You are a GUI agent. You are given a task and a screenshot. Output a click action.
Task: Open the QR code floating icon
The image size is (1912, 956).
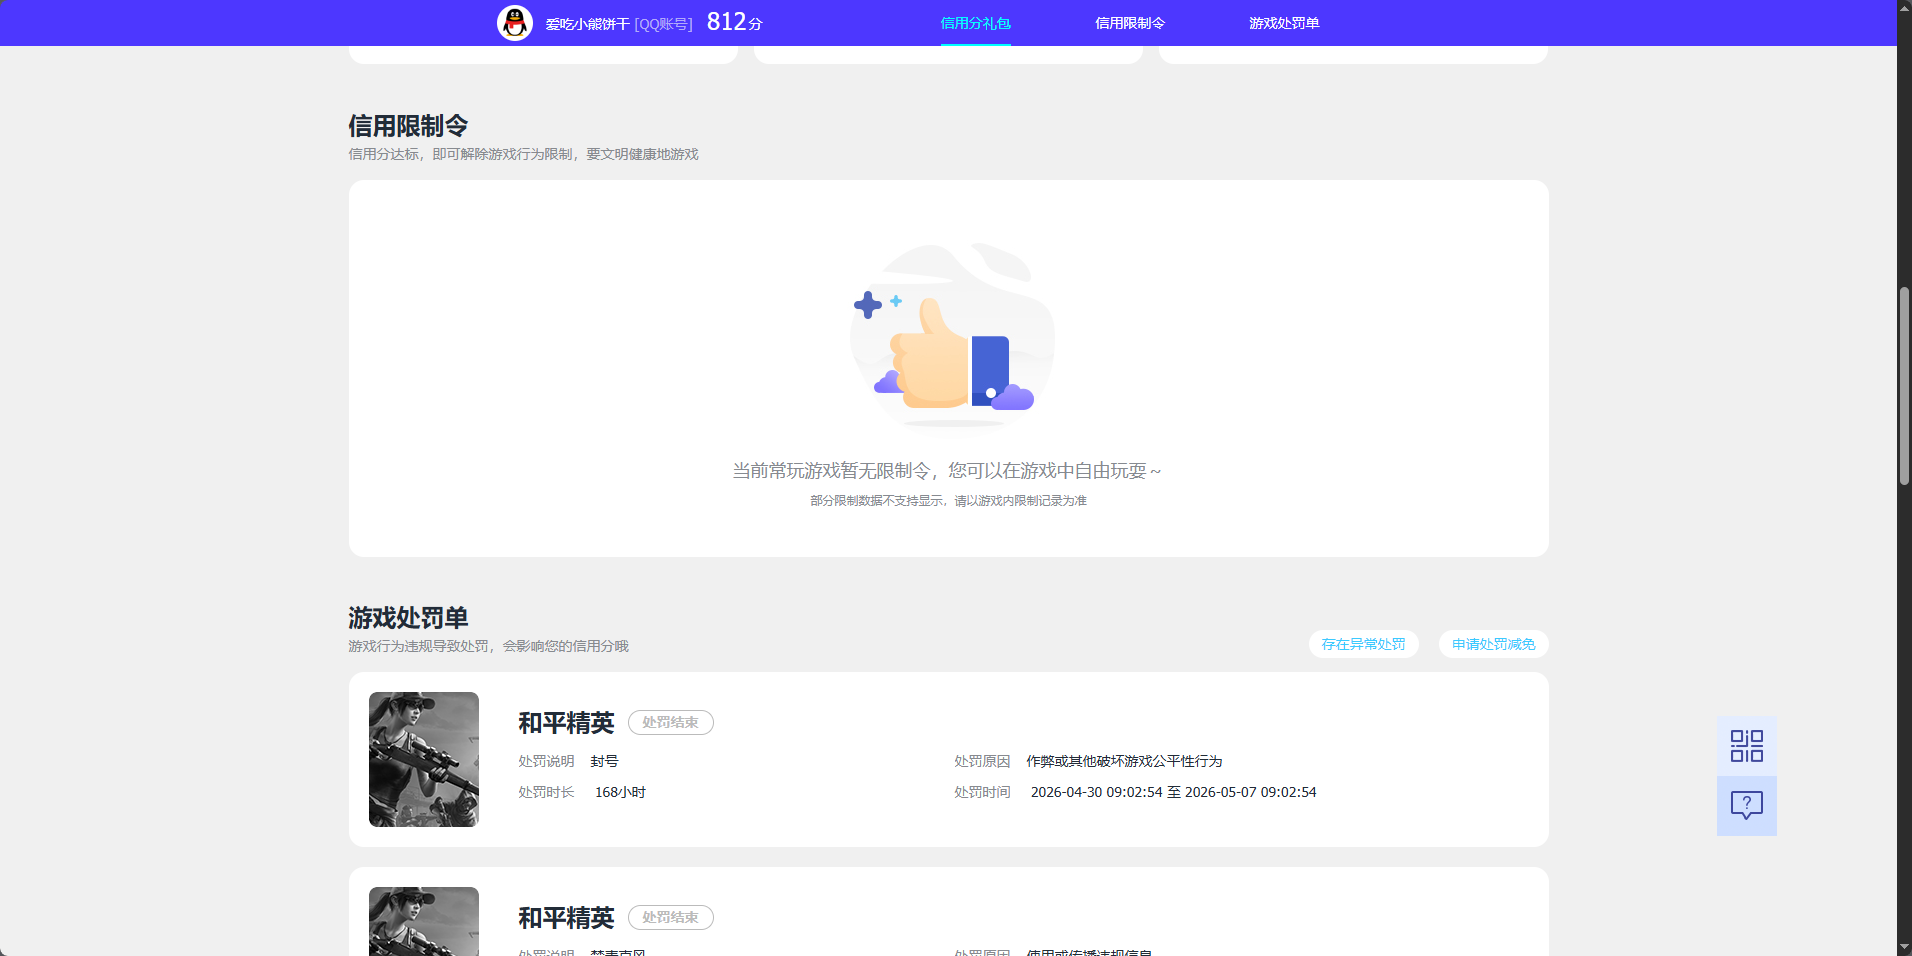coord(1746,746)
